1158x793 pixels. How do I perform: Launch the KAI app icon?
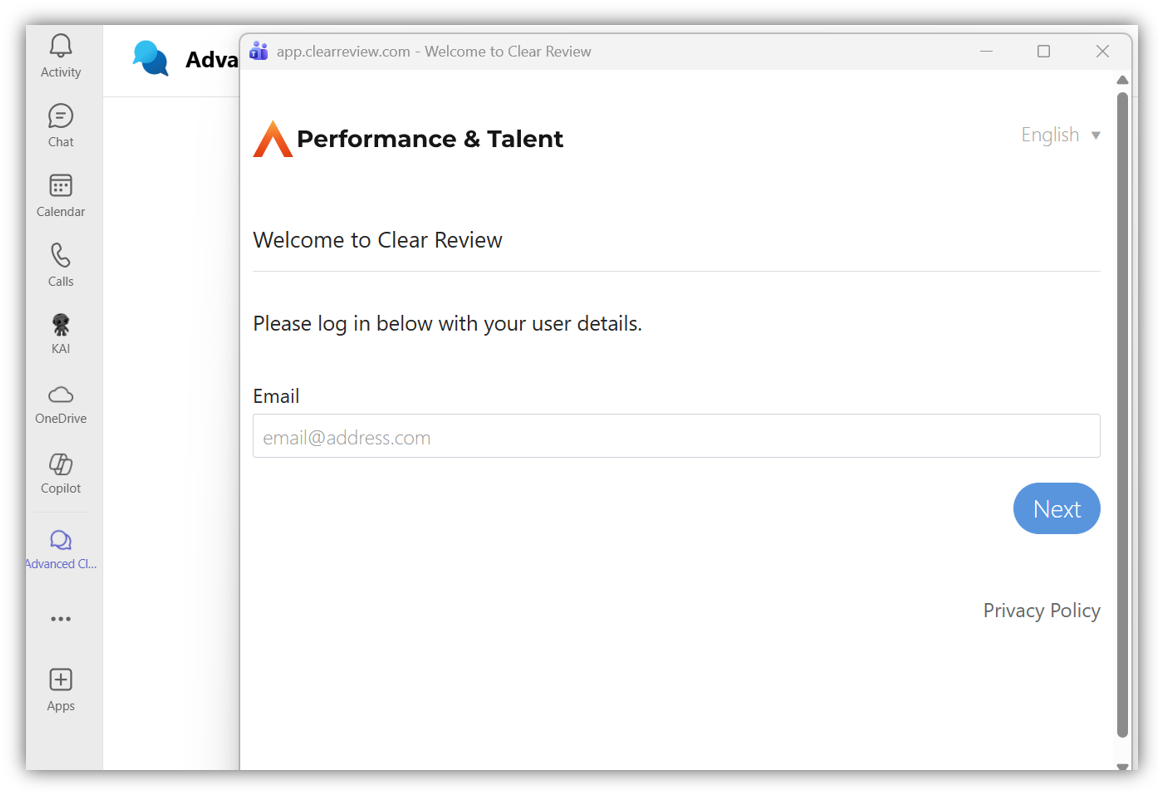[61, 325]
